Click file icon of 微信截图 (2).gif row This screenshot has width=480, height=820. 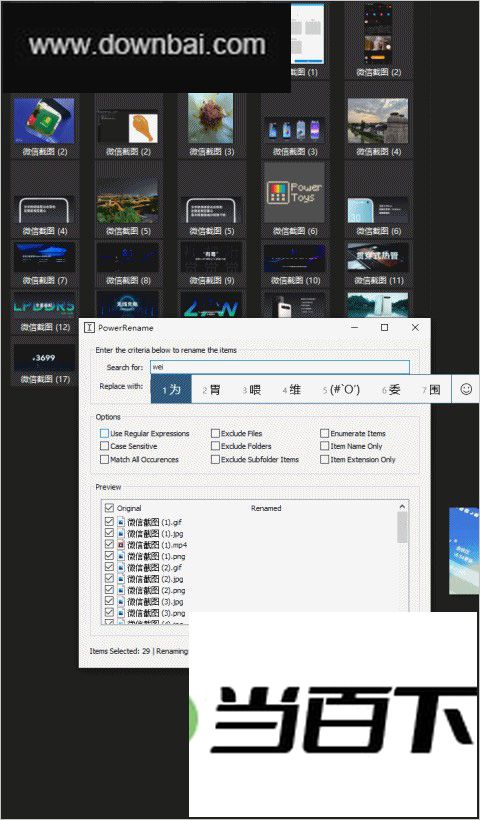pyautogui.click(x=121, y=567)
